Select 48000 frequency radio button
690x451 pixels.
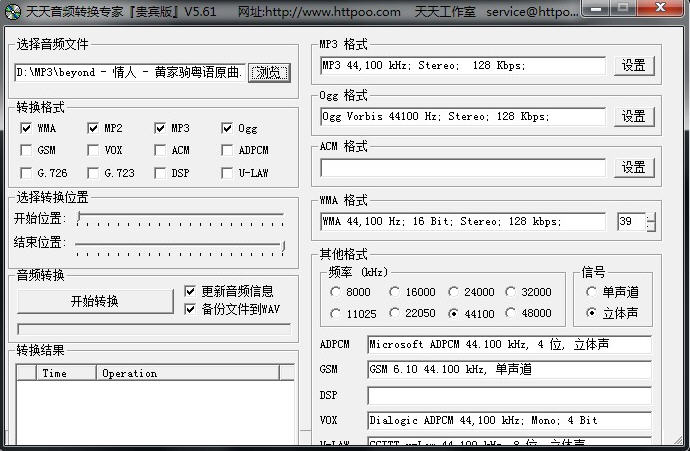tap(511, 313)
